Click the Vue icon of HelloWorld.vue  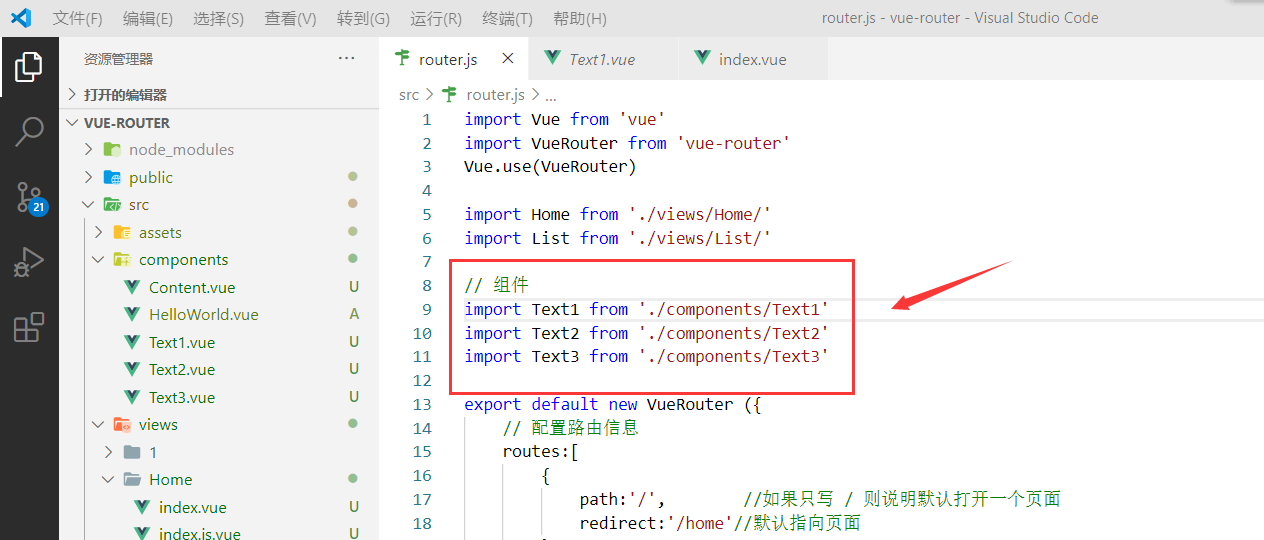click(132, 314)
